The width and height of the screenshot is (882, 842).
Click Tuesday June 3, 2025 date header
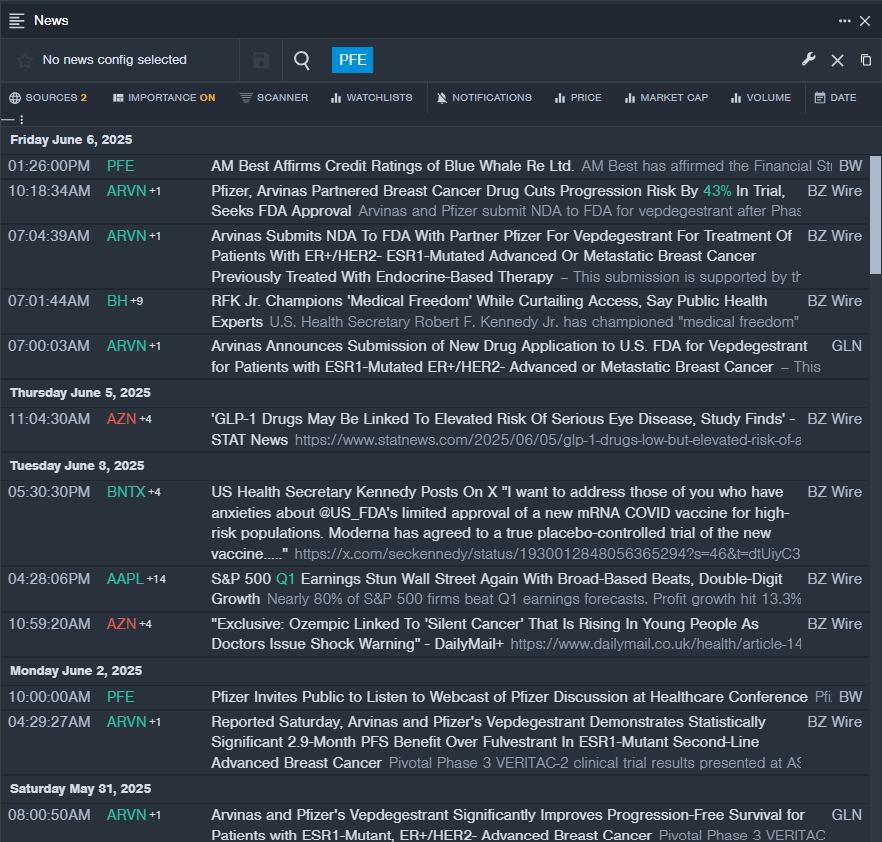coord(77,466)
